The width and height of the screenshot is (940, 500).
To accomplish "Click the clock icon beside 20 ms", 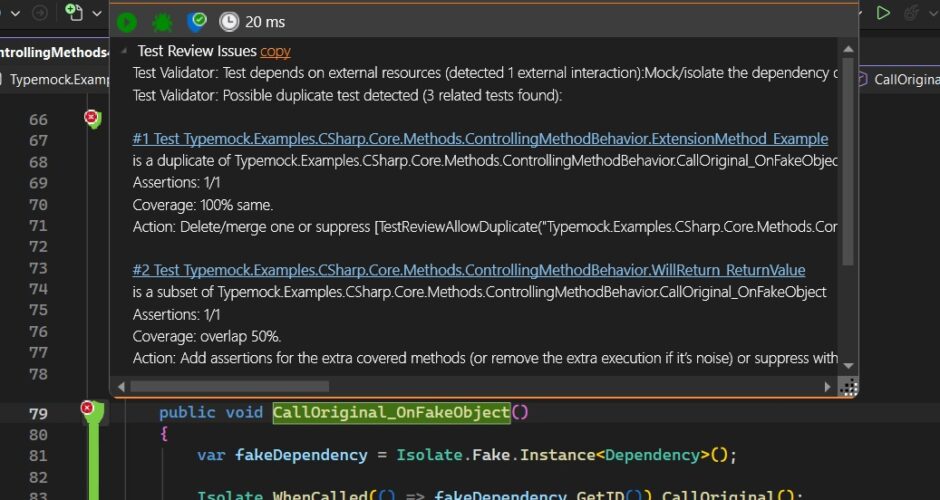I will [x=229, y=22].
